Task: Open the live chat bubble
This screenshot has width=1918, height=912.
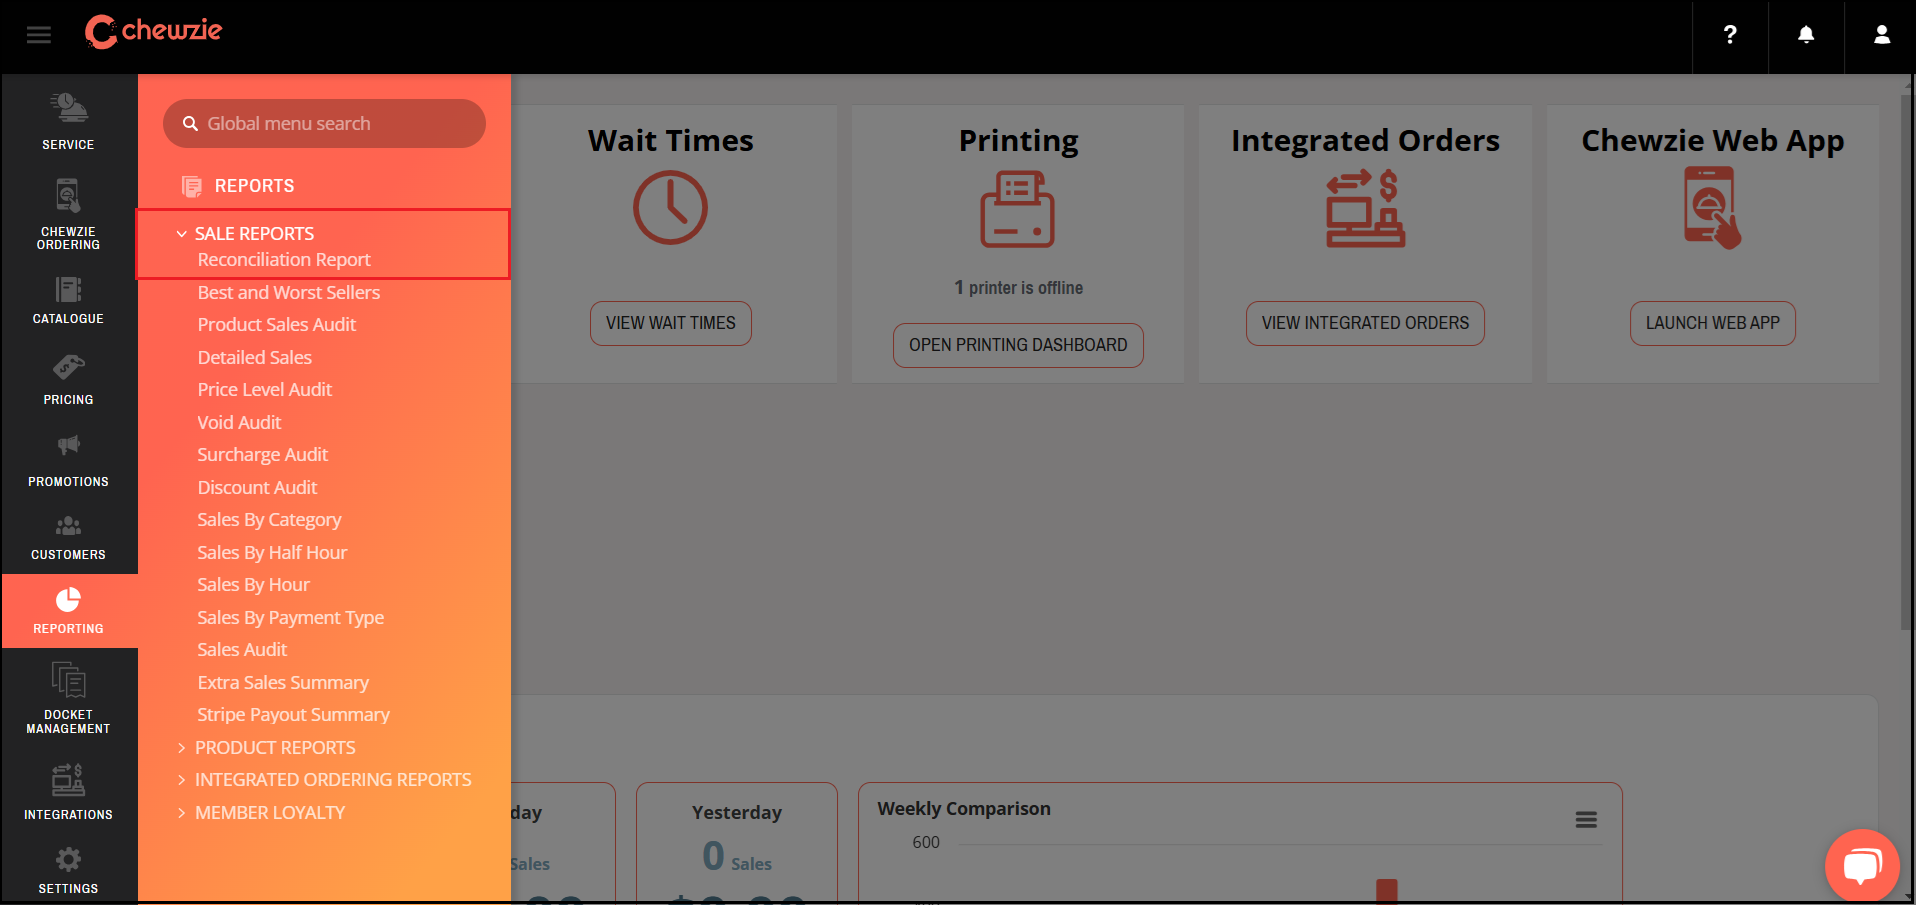Action: click(x=1862, y=866)
